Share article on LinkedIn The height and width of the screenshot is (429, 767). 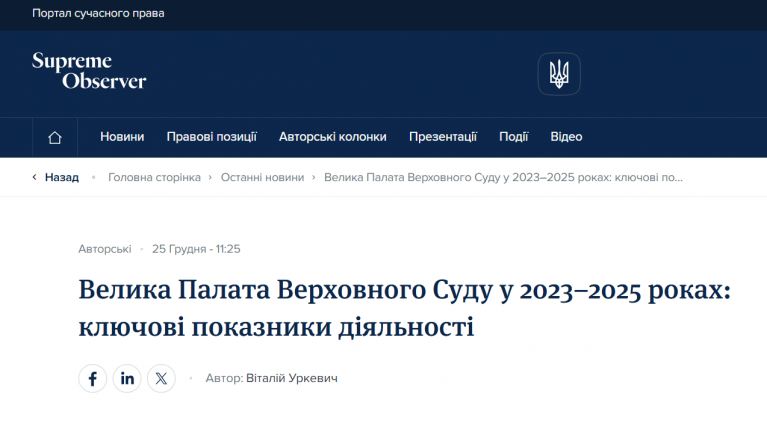[x=127, y=379]
